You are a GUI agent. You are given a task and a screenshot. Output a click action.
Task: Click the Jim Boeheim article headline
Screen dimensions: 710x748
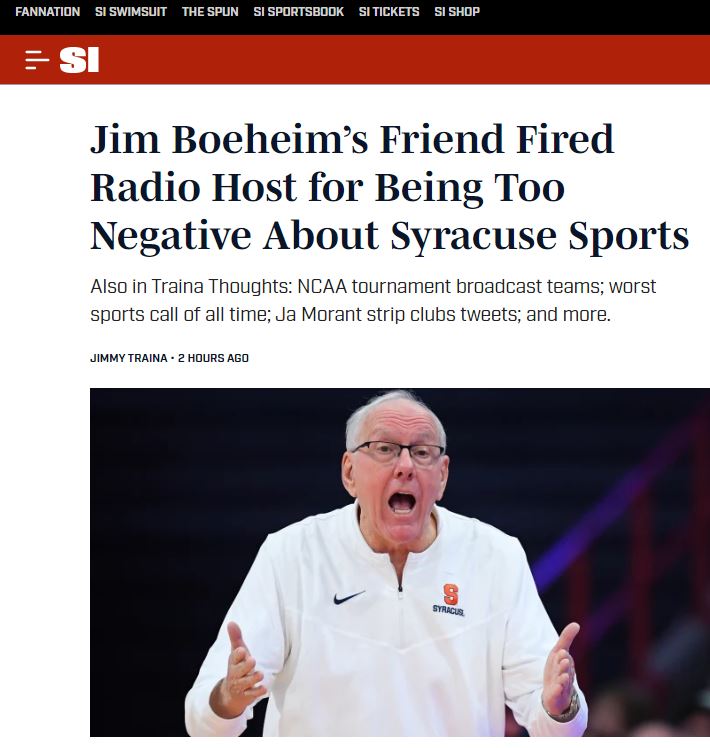pos(389,187)
